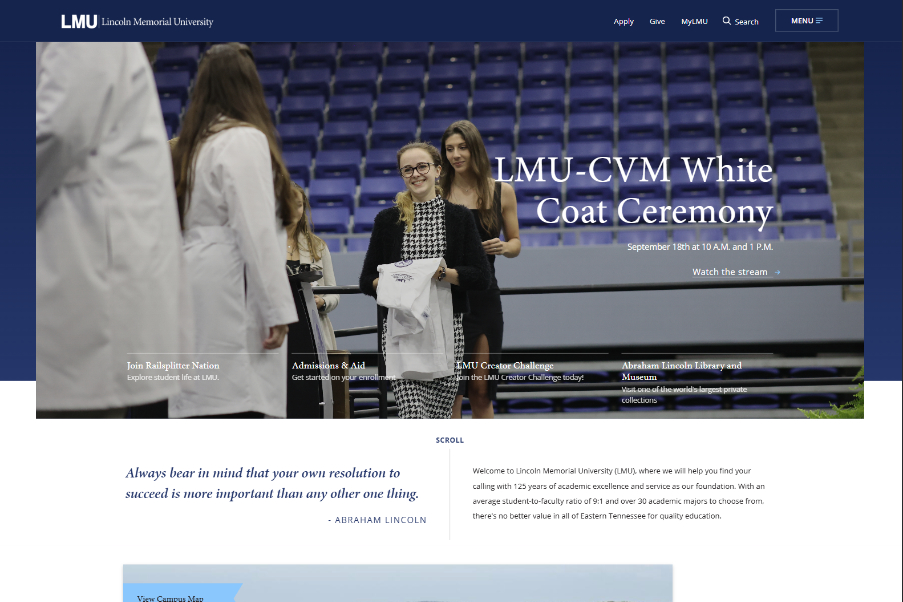
Task: Open the MENU button
Action: click(806, 21)
